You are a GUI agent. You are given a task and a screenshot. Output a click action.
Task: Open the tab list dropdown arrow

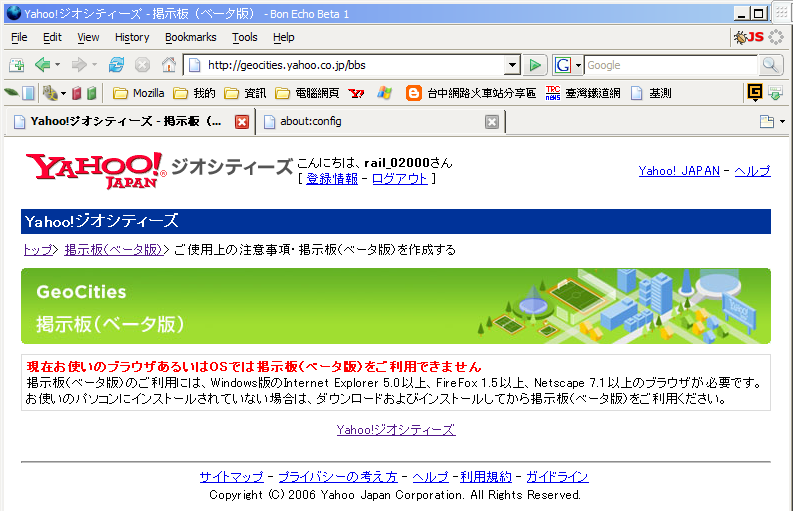pos(782,122)
